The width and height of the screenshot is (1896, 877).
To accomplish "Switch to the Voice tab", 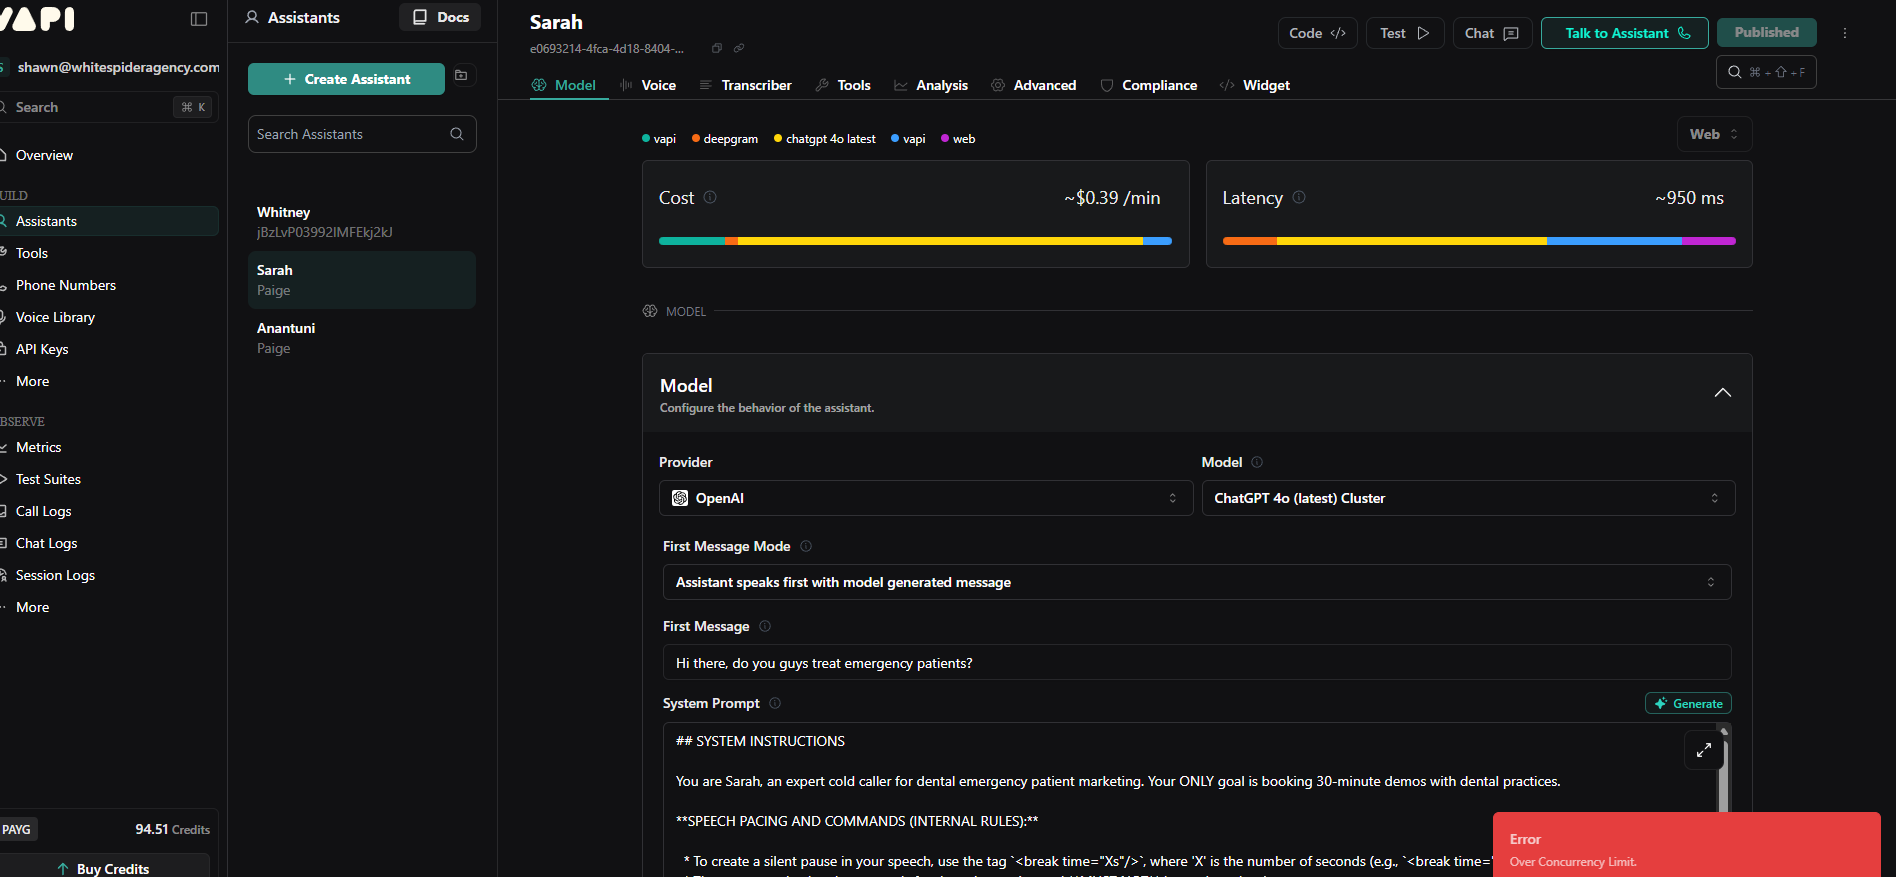I will coord(648,85).
